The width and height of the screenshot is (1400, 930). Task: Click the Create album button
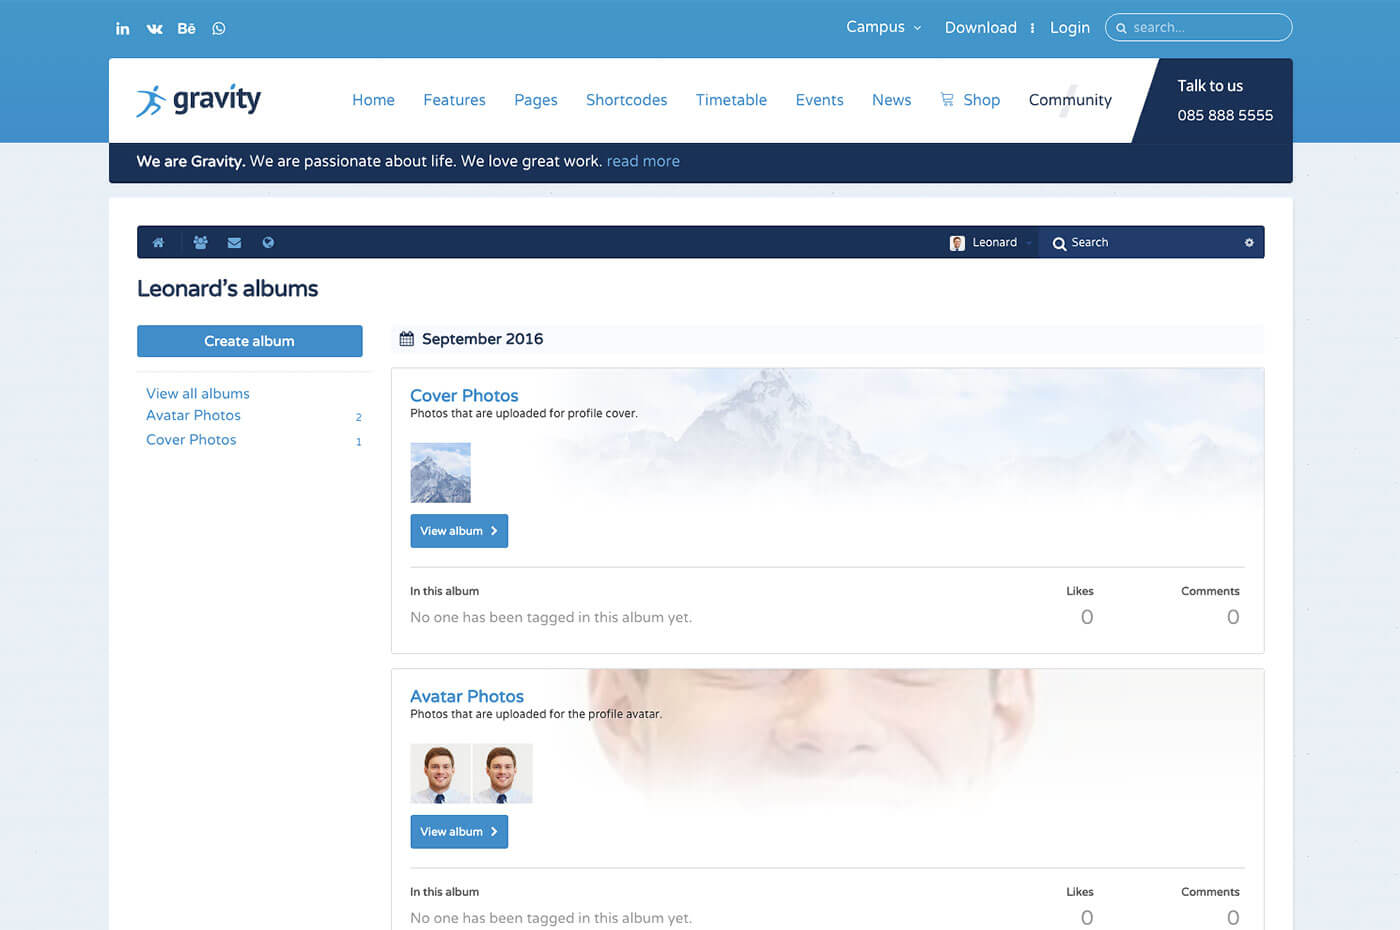(x=249, y=341)
